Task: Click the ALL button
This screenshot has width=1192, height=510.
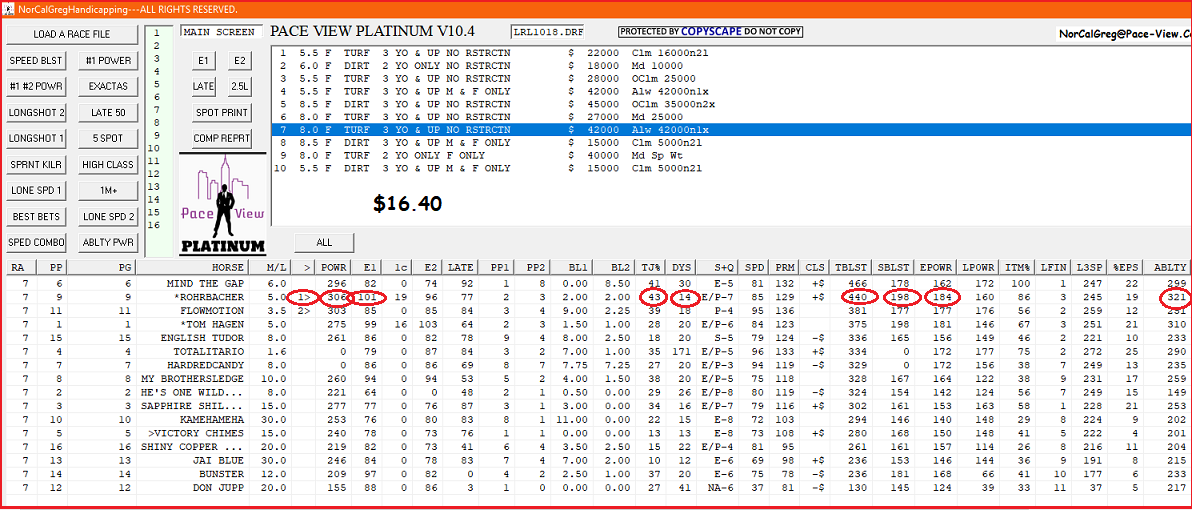Action: pos(325,242)
